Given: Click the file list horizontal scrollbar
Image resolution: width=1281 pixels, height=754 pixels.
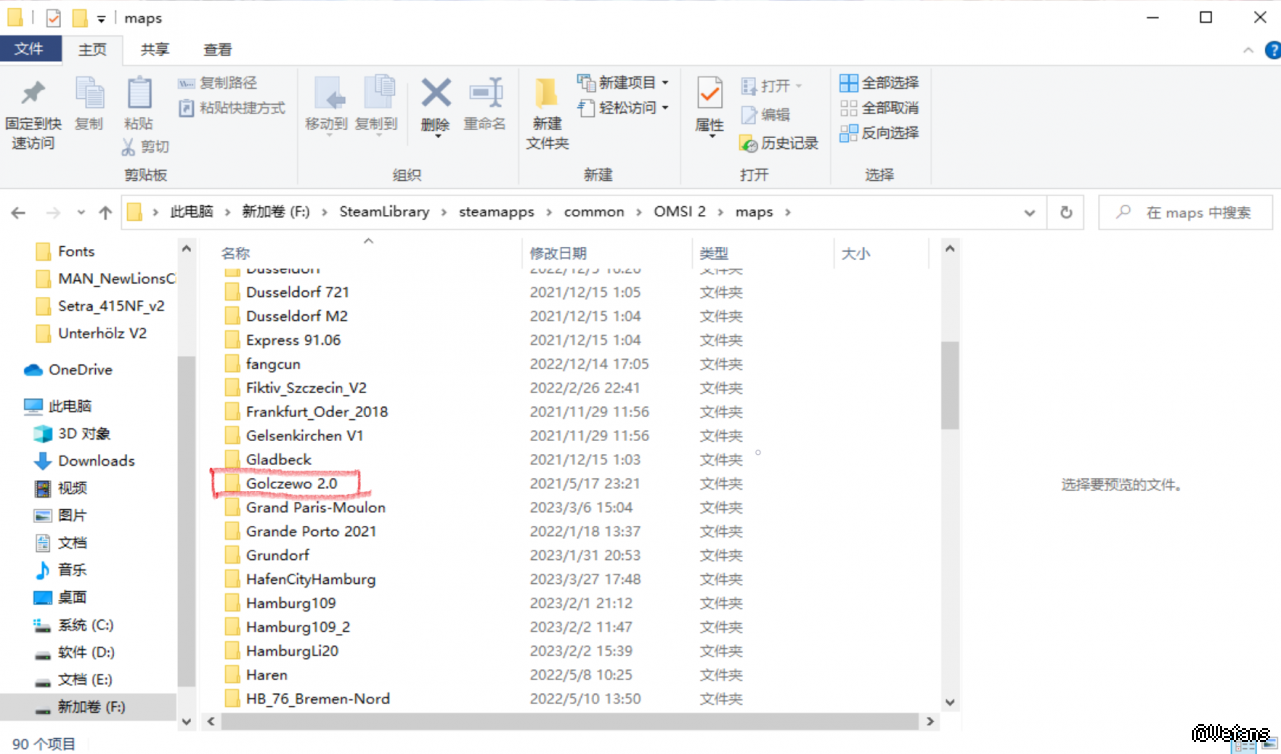Looking at the screenshot, I should (569, 721).
